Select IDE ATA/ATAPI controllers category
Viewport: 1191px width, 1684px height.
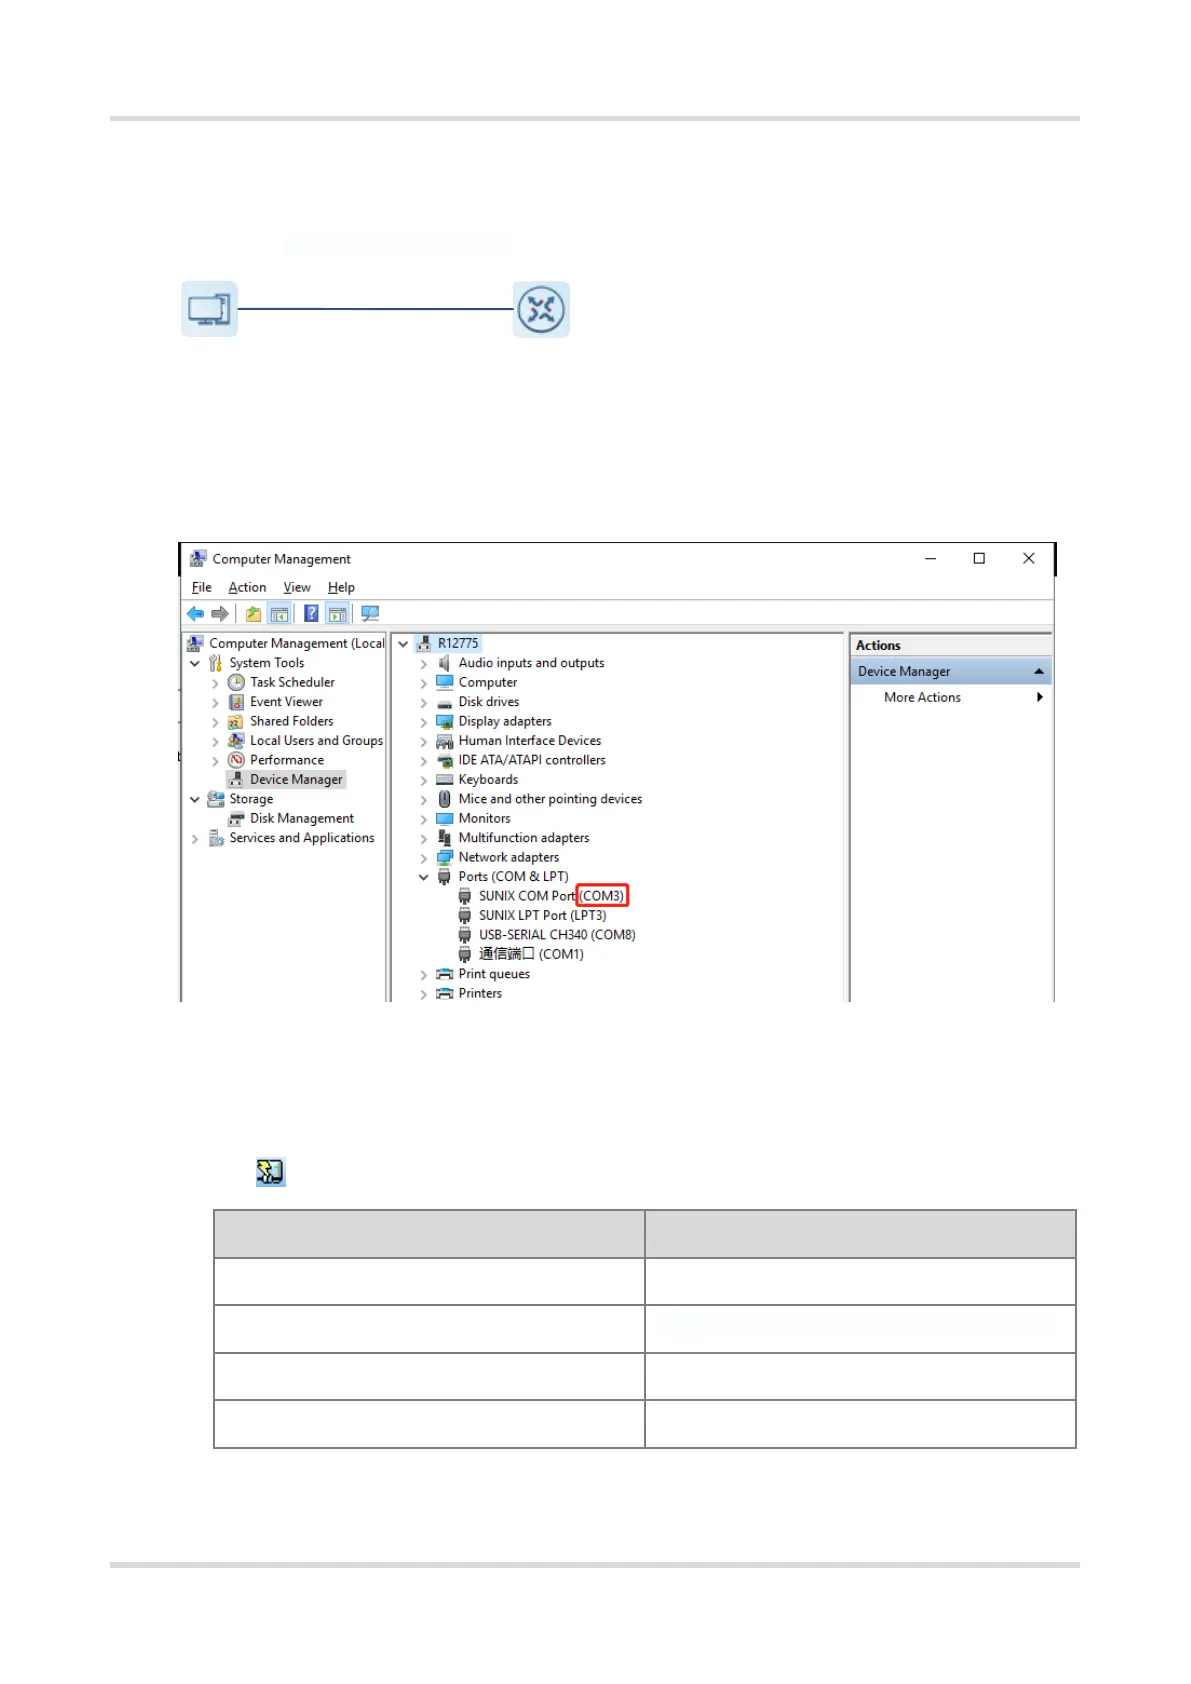[x=532, y=760]
